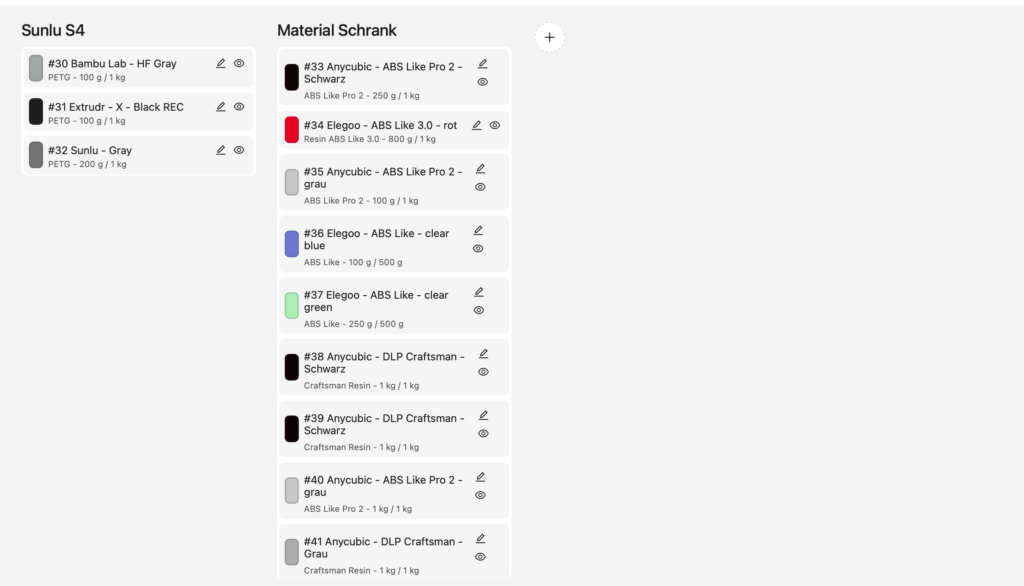Edit #34 Elegoo ABS Like 3.0 rot
The height and width of the screenshot is (586, 1024).
pos(477,126)
